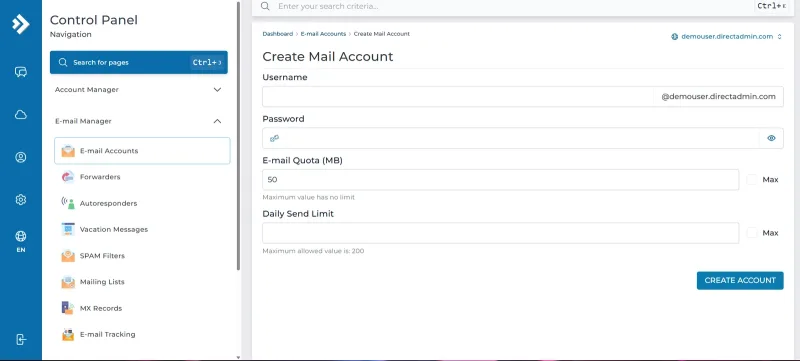Click the CREATE ACCOUNT button

(740, 280)
